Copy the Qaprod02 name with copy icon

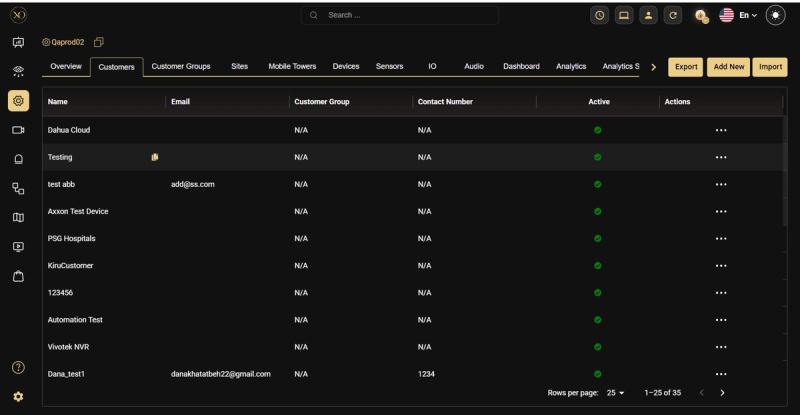(x=99, y=42)
